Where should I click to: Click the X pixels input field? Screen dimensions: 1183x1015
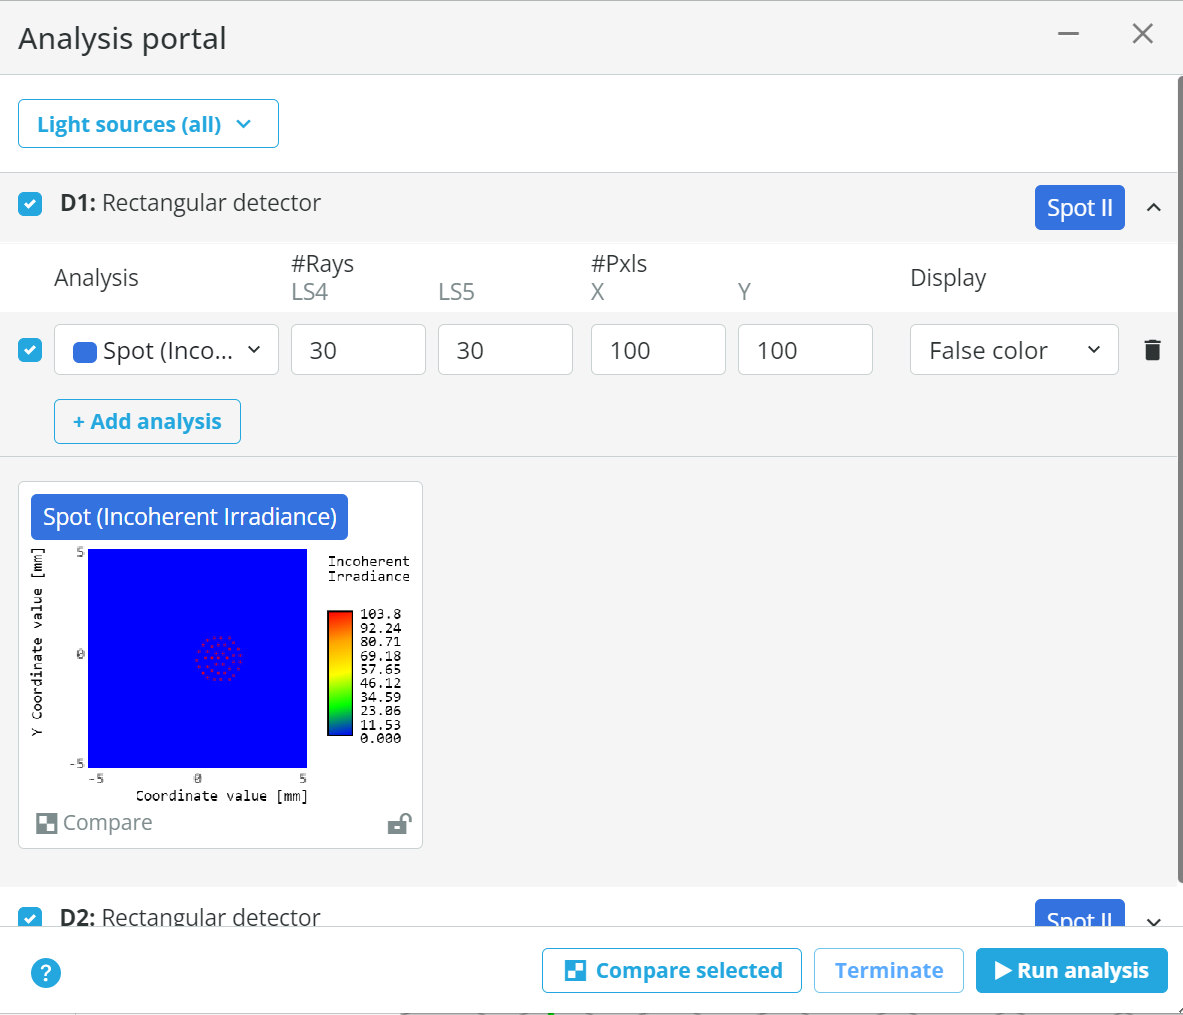(658, 350)
